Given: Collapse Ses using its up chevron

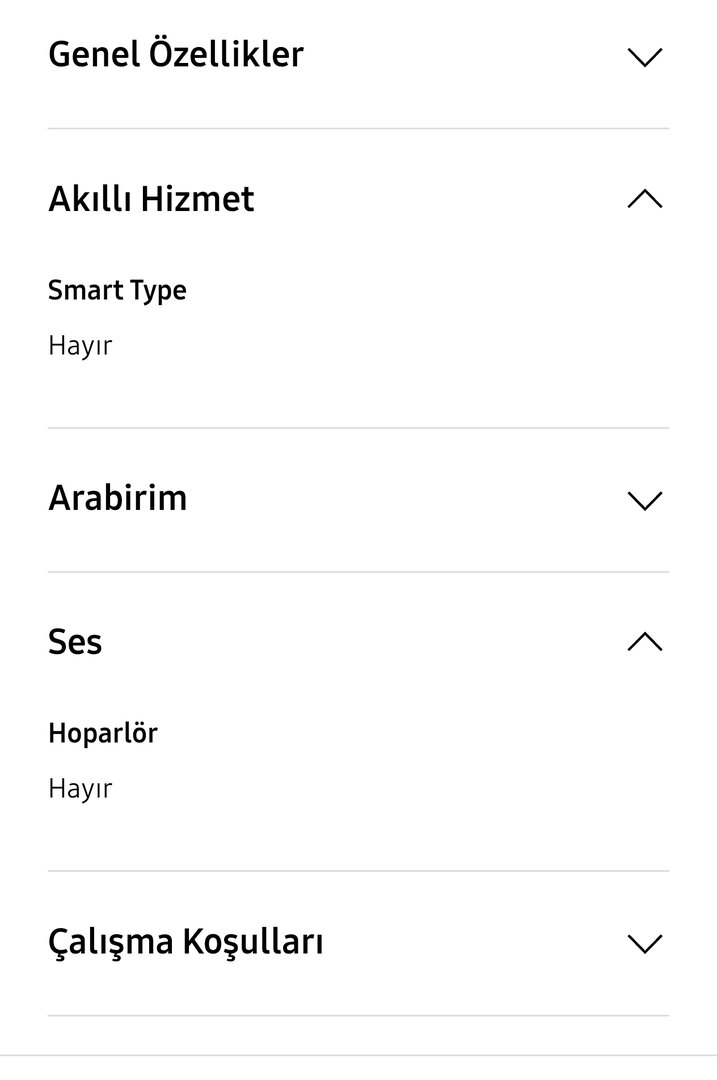Looking at the screenshot, I should point(645,642).
